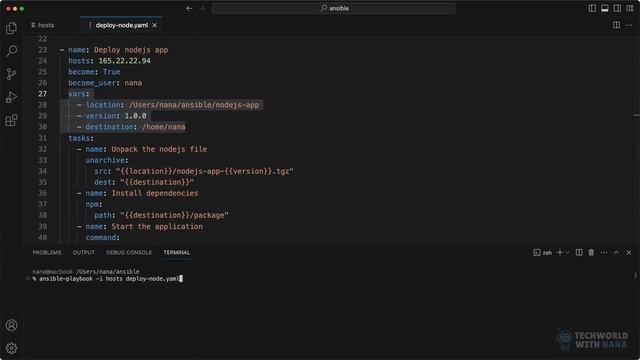Toggle the secondary side bar layout icon

pos(617,8)
